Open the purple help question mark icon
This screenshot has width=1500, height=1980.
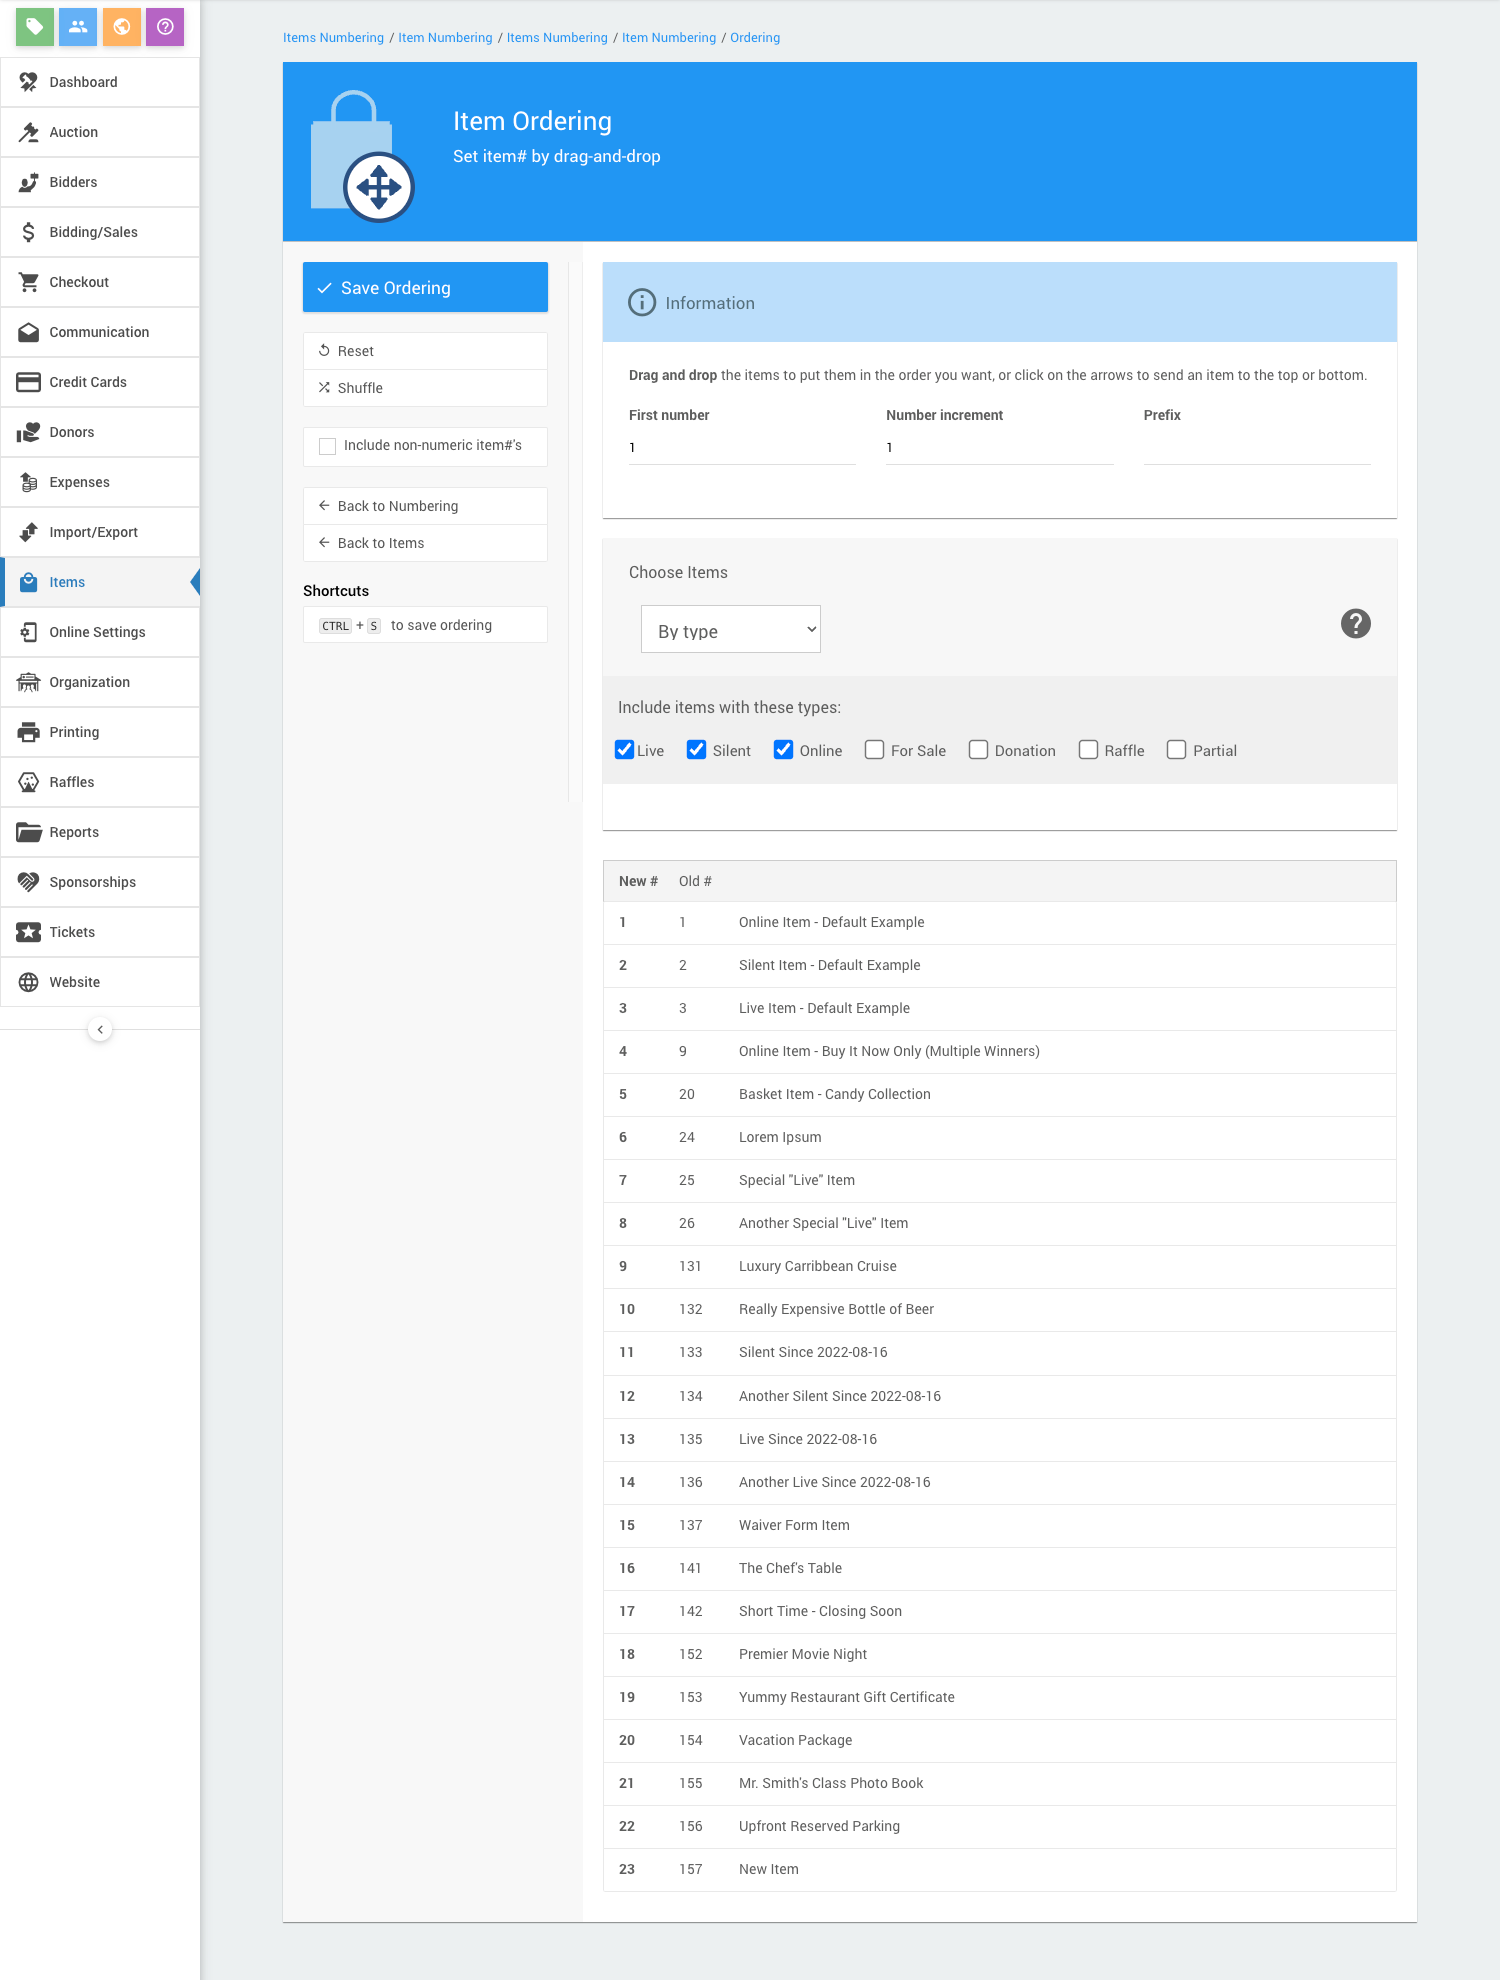[165, 27]
